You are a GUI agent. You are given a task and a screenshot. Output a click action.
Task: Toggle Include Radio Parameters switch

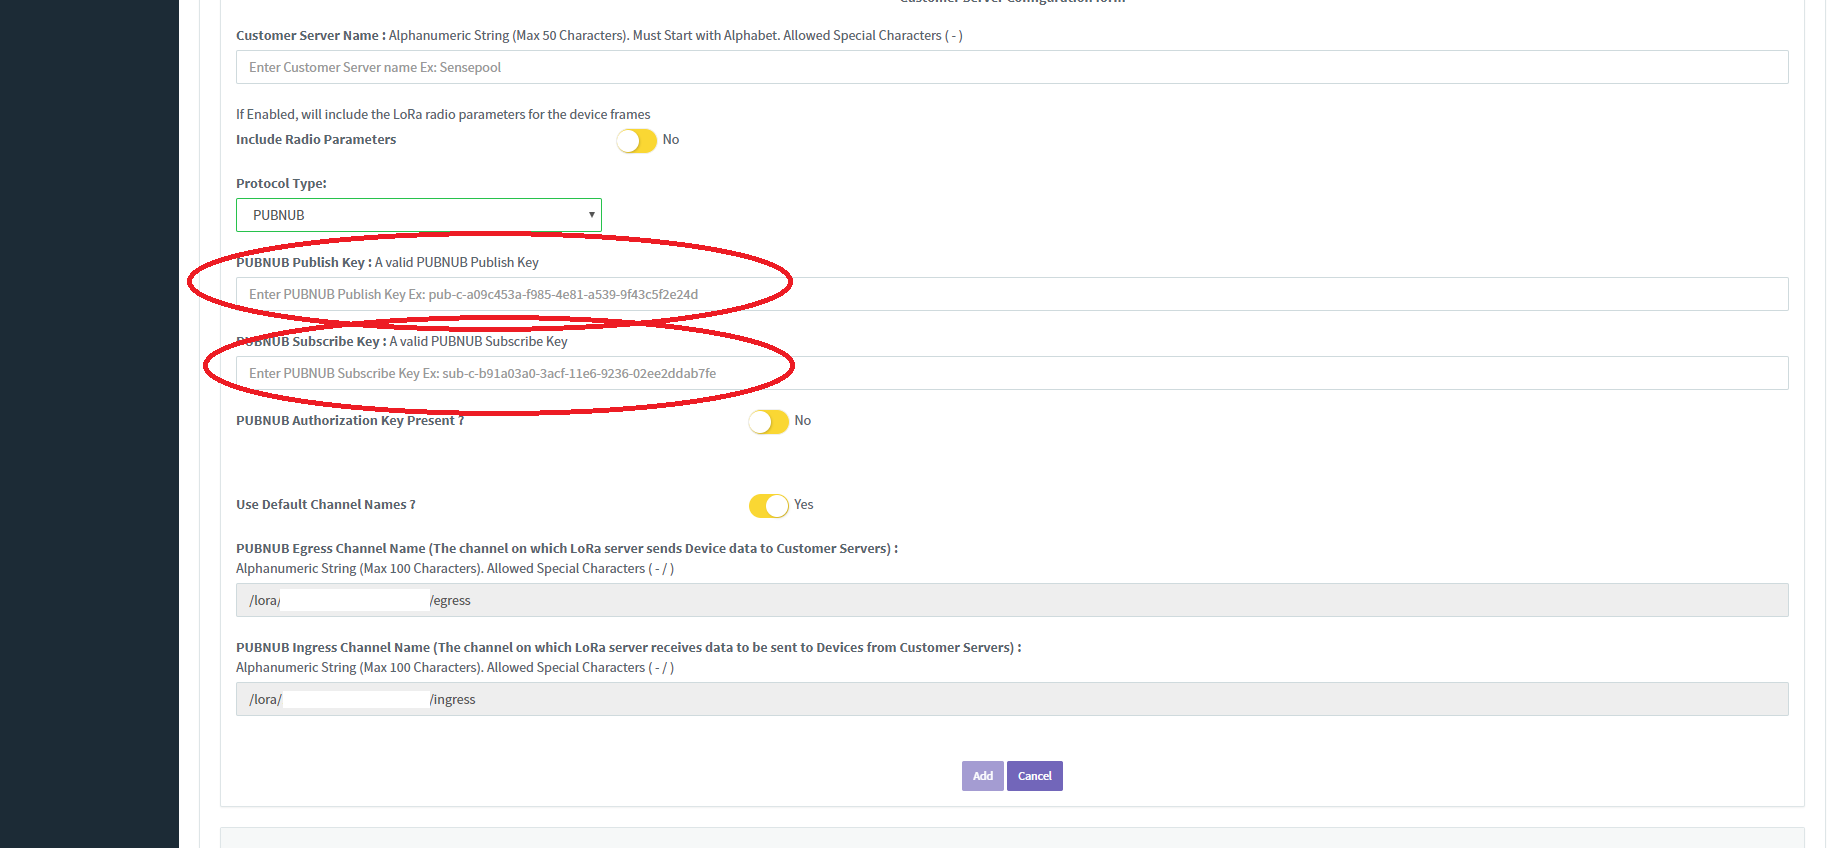point(636,141)
